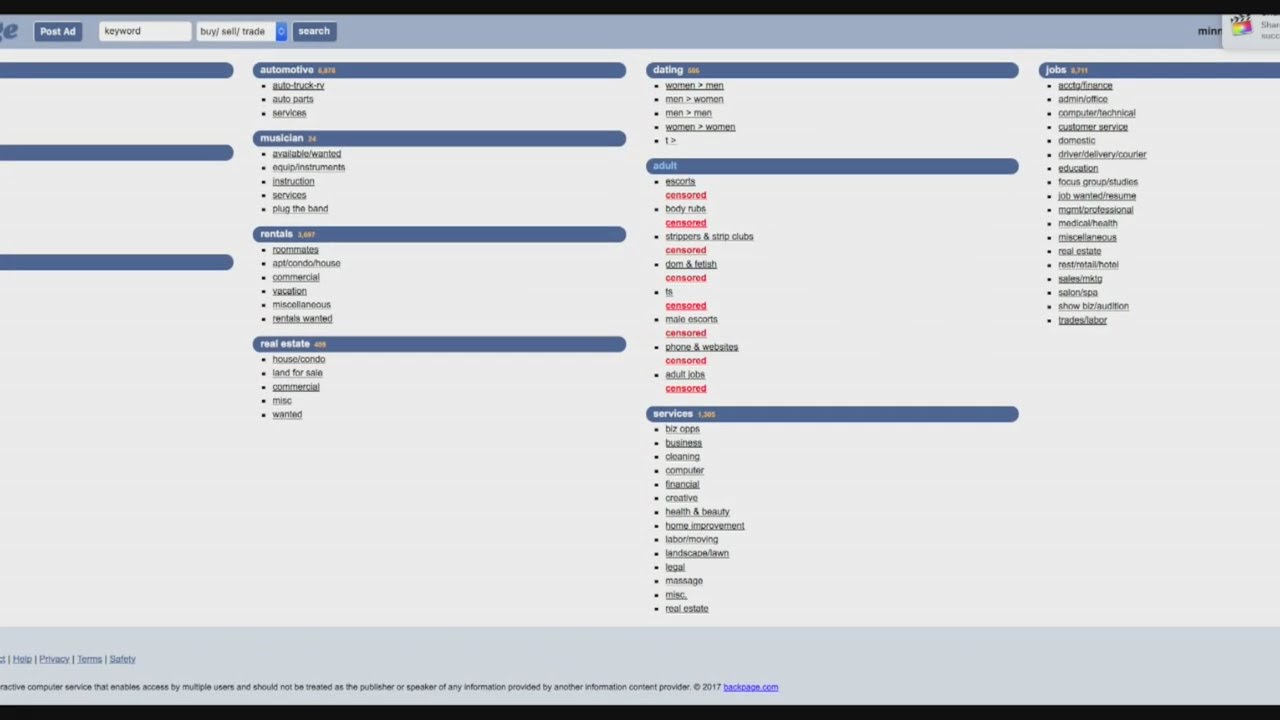The image size is (1280, 720).
Task: Open the creative link
Action: 681,498
